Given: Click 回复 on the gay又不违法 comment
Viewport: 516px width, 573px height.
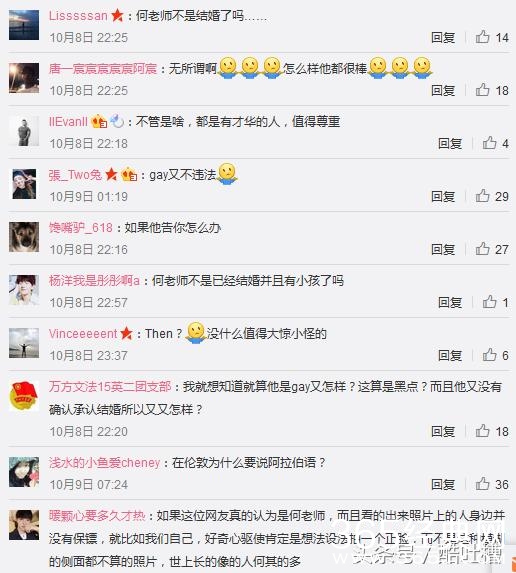Looking at the screenshot, I should (443, 196).
